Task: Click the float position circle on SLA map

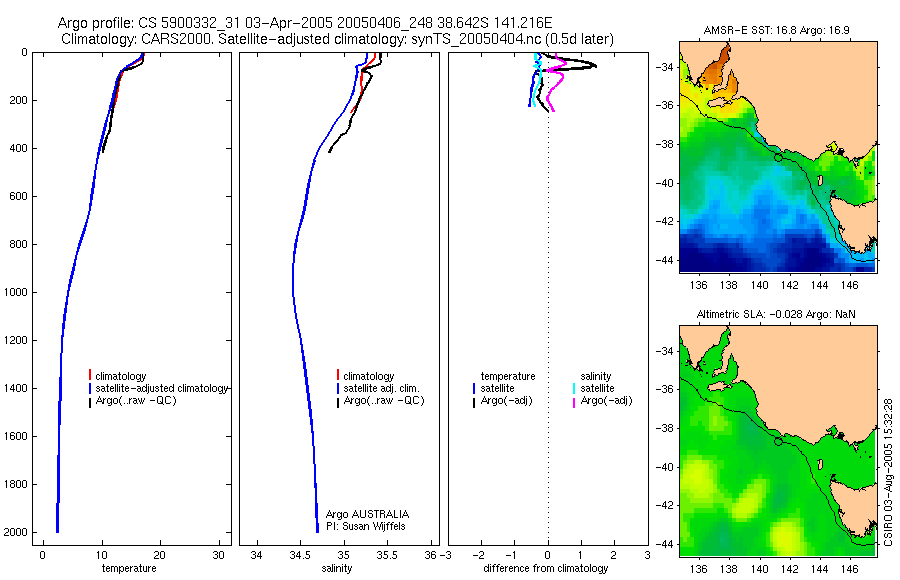Action: 778,442
